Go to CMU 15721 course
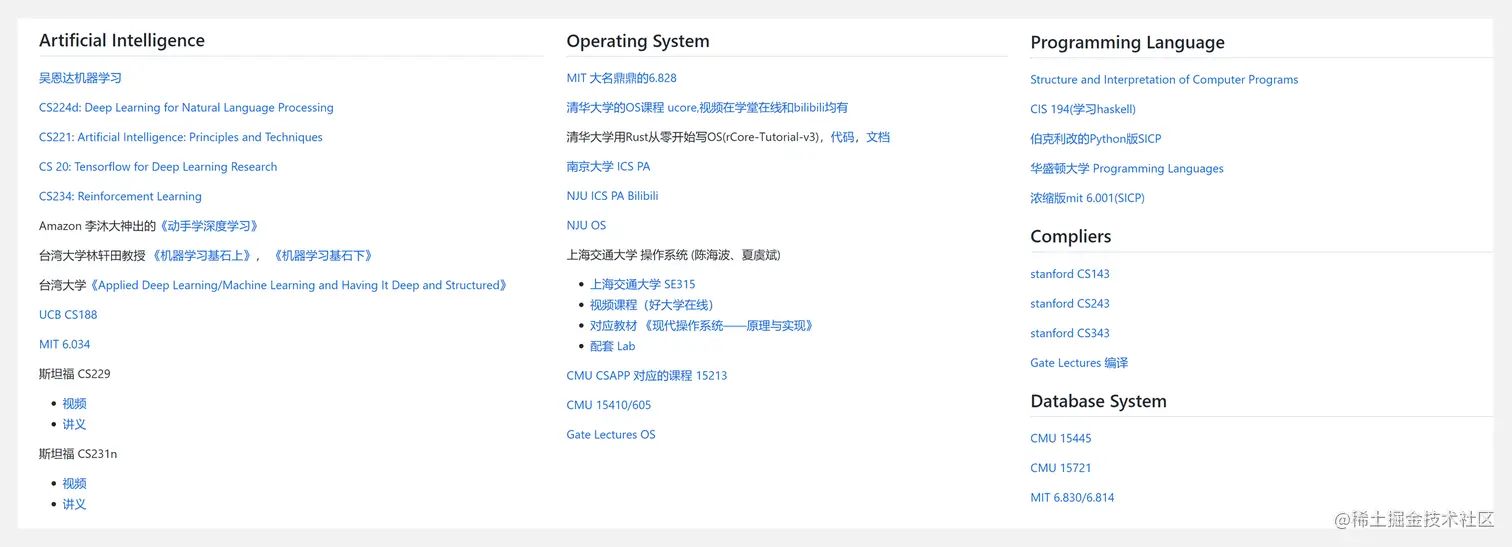Viewport: 1512px width, 547px height. 1061,468
